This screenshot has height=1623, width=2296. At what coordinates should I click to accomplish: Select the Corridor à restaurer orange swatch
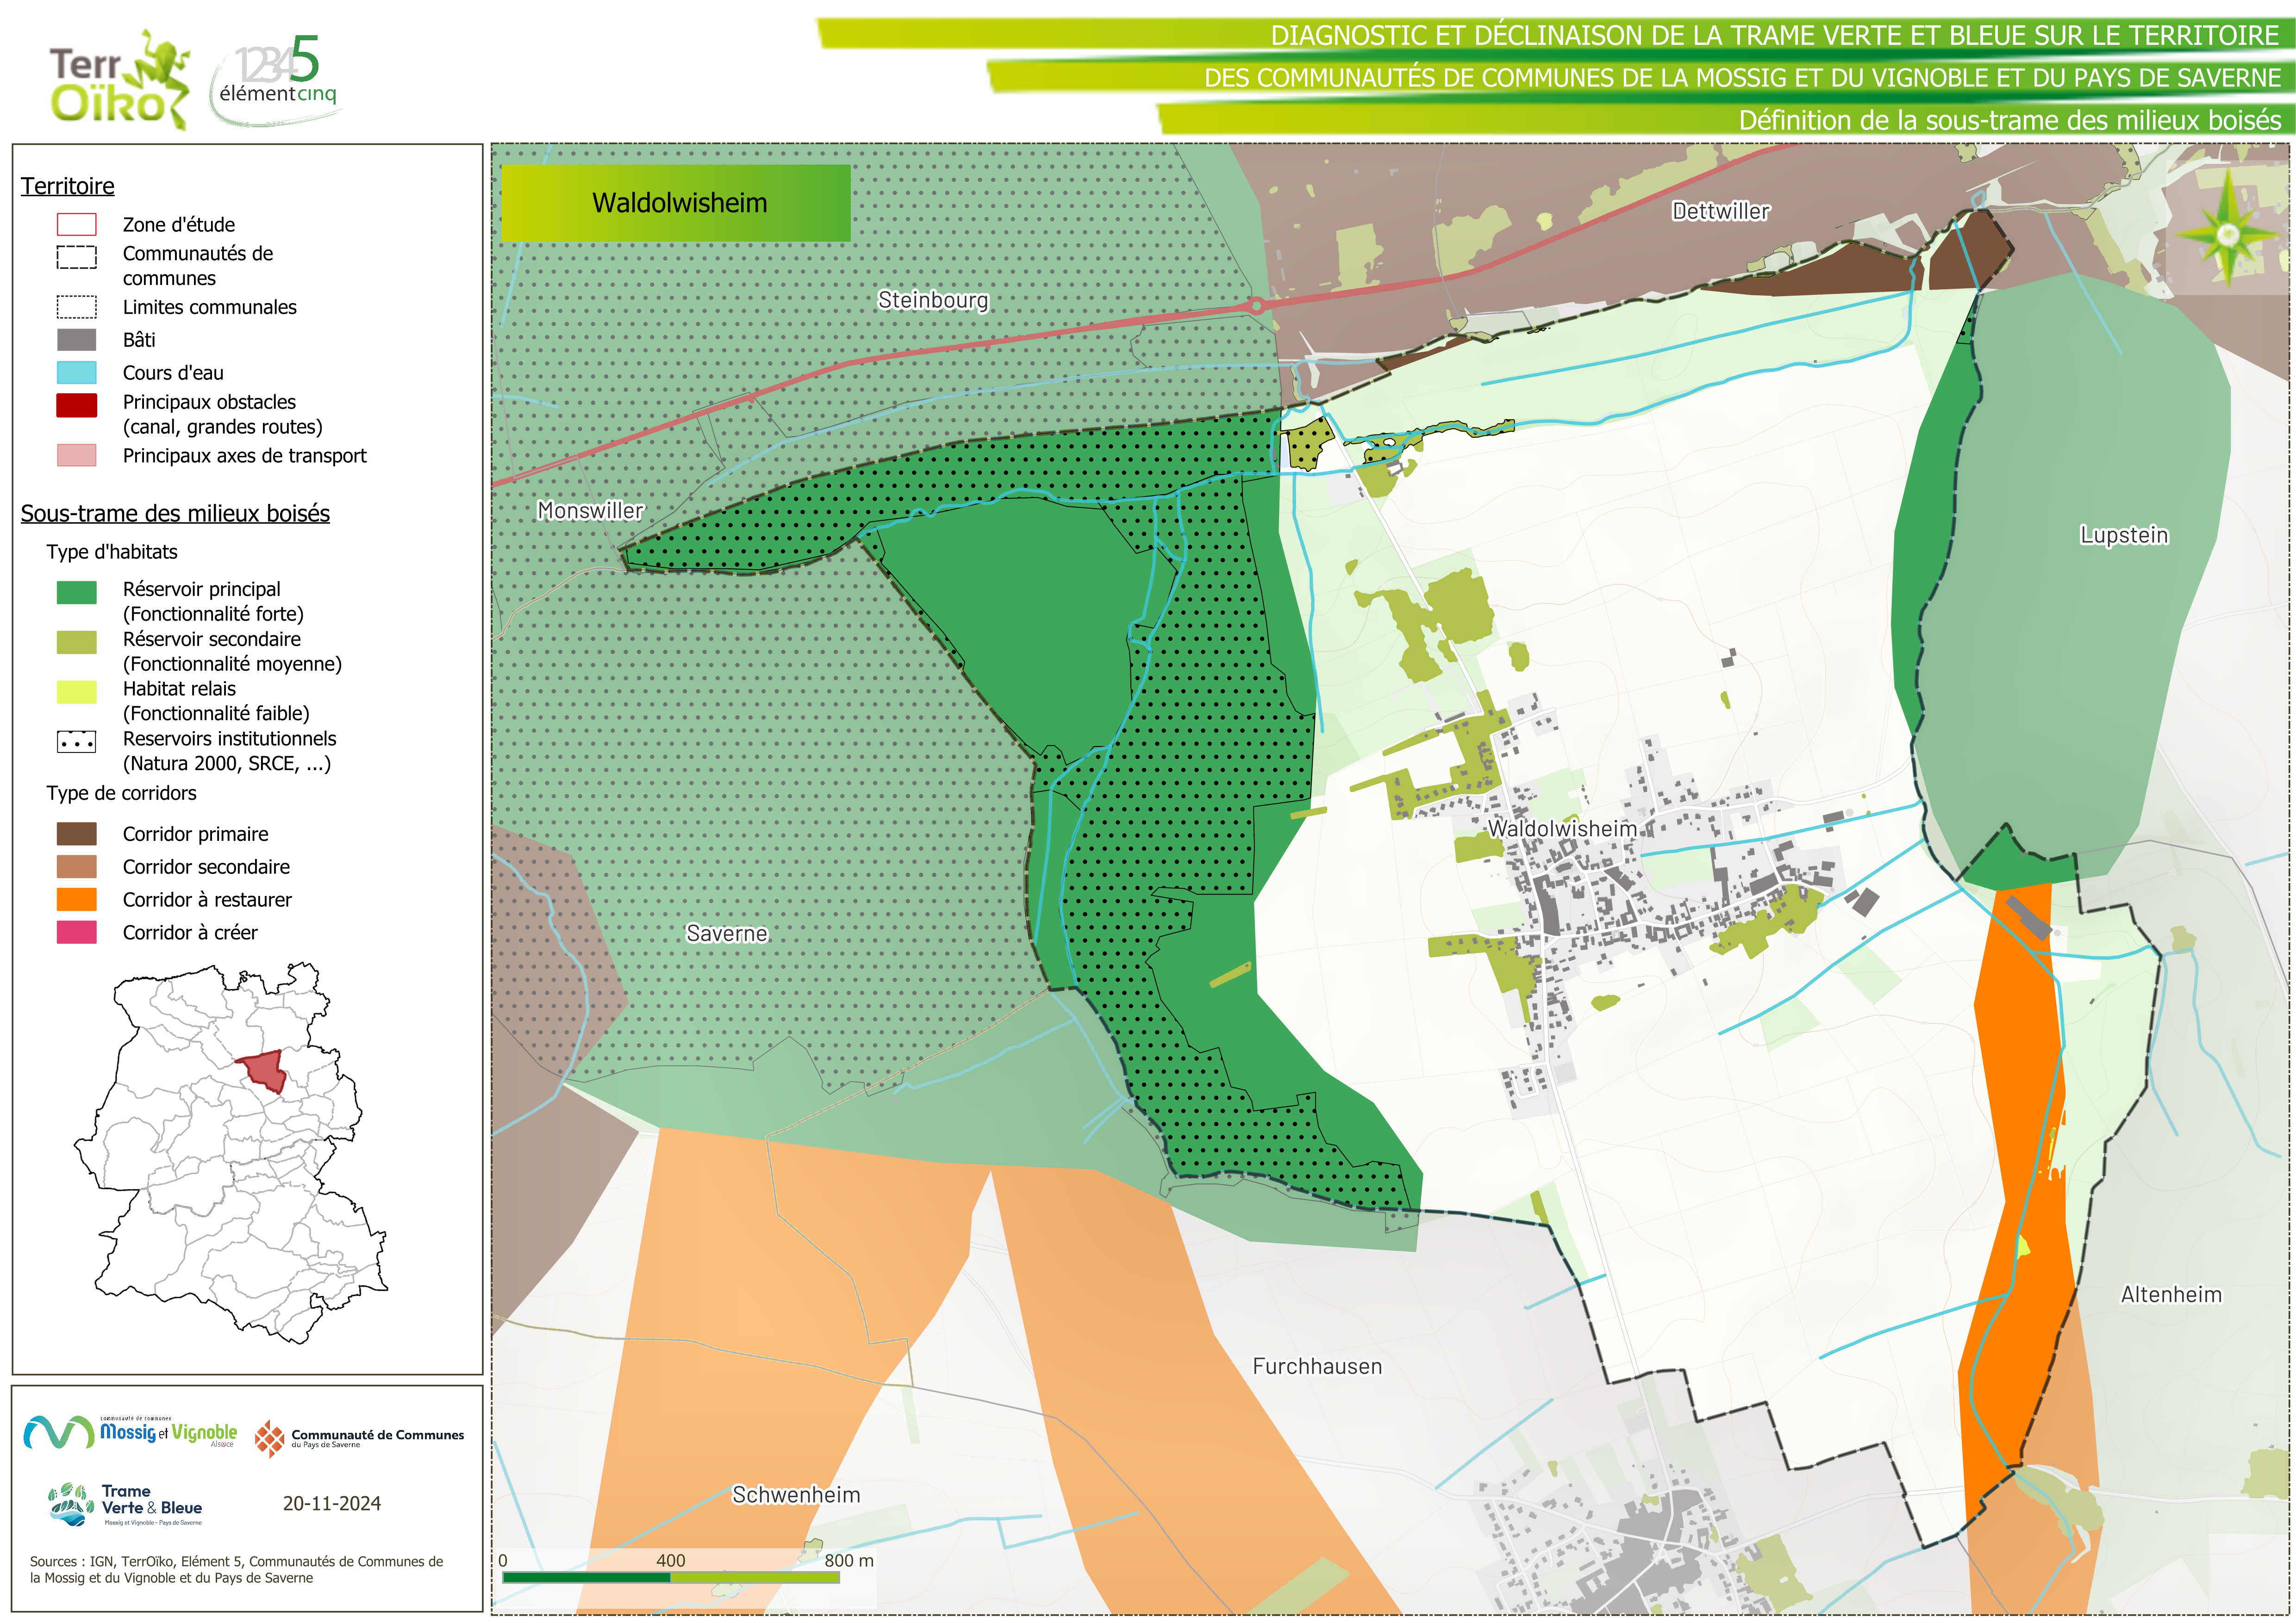click(x=77, y=899)
